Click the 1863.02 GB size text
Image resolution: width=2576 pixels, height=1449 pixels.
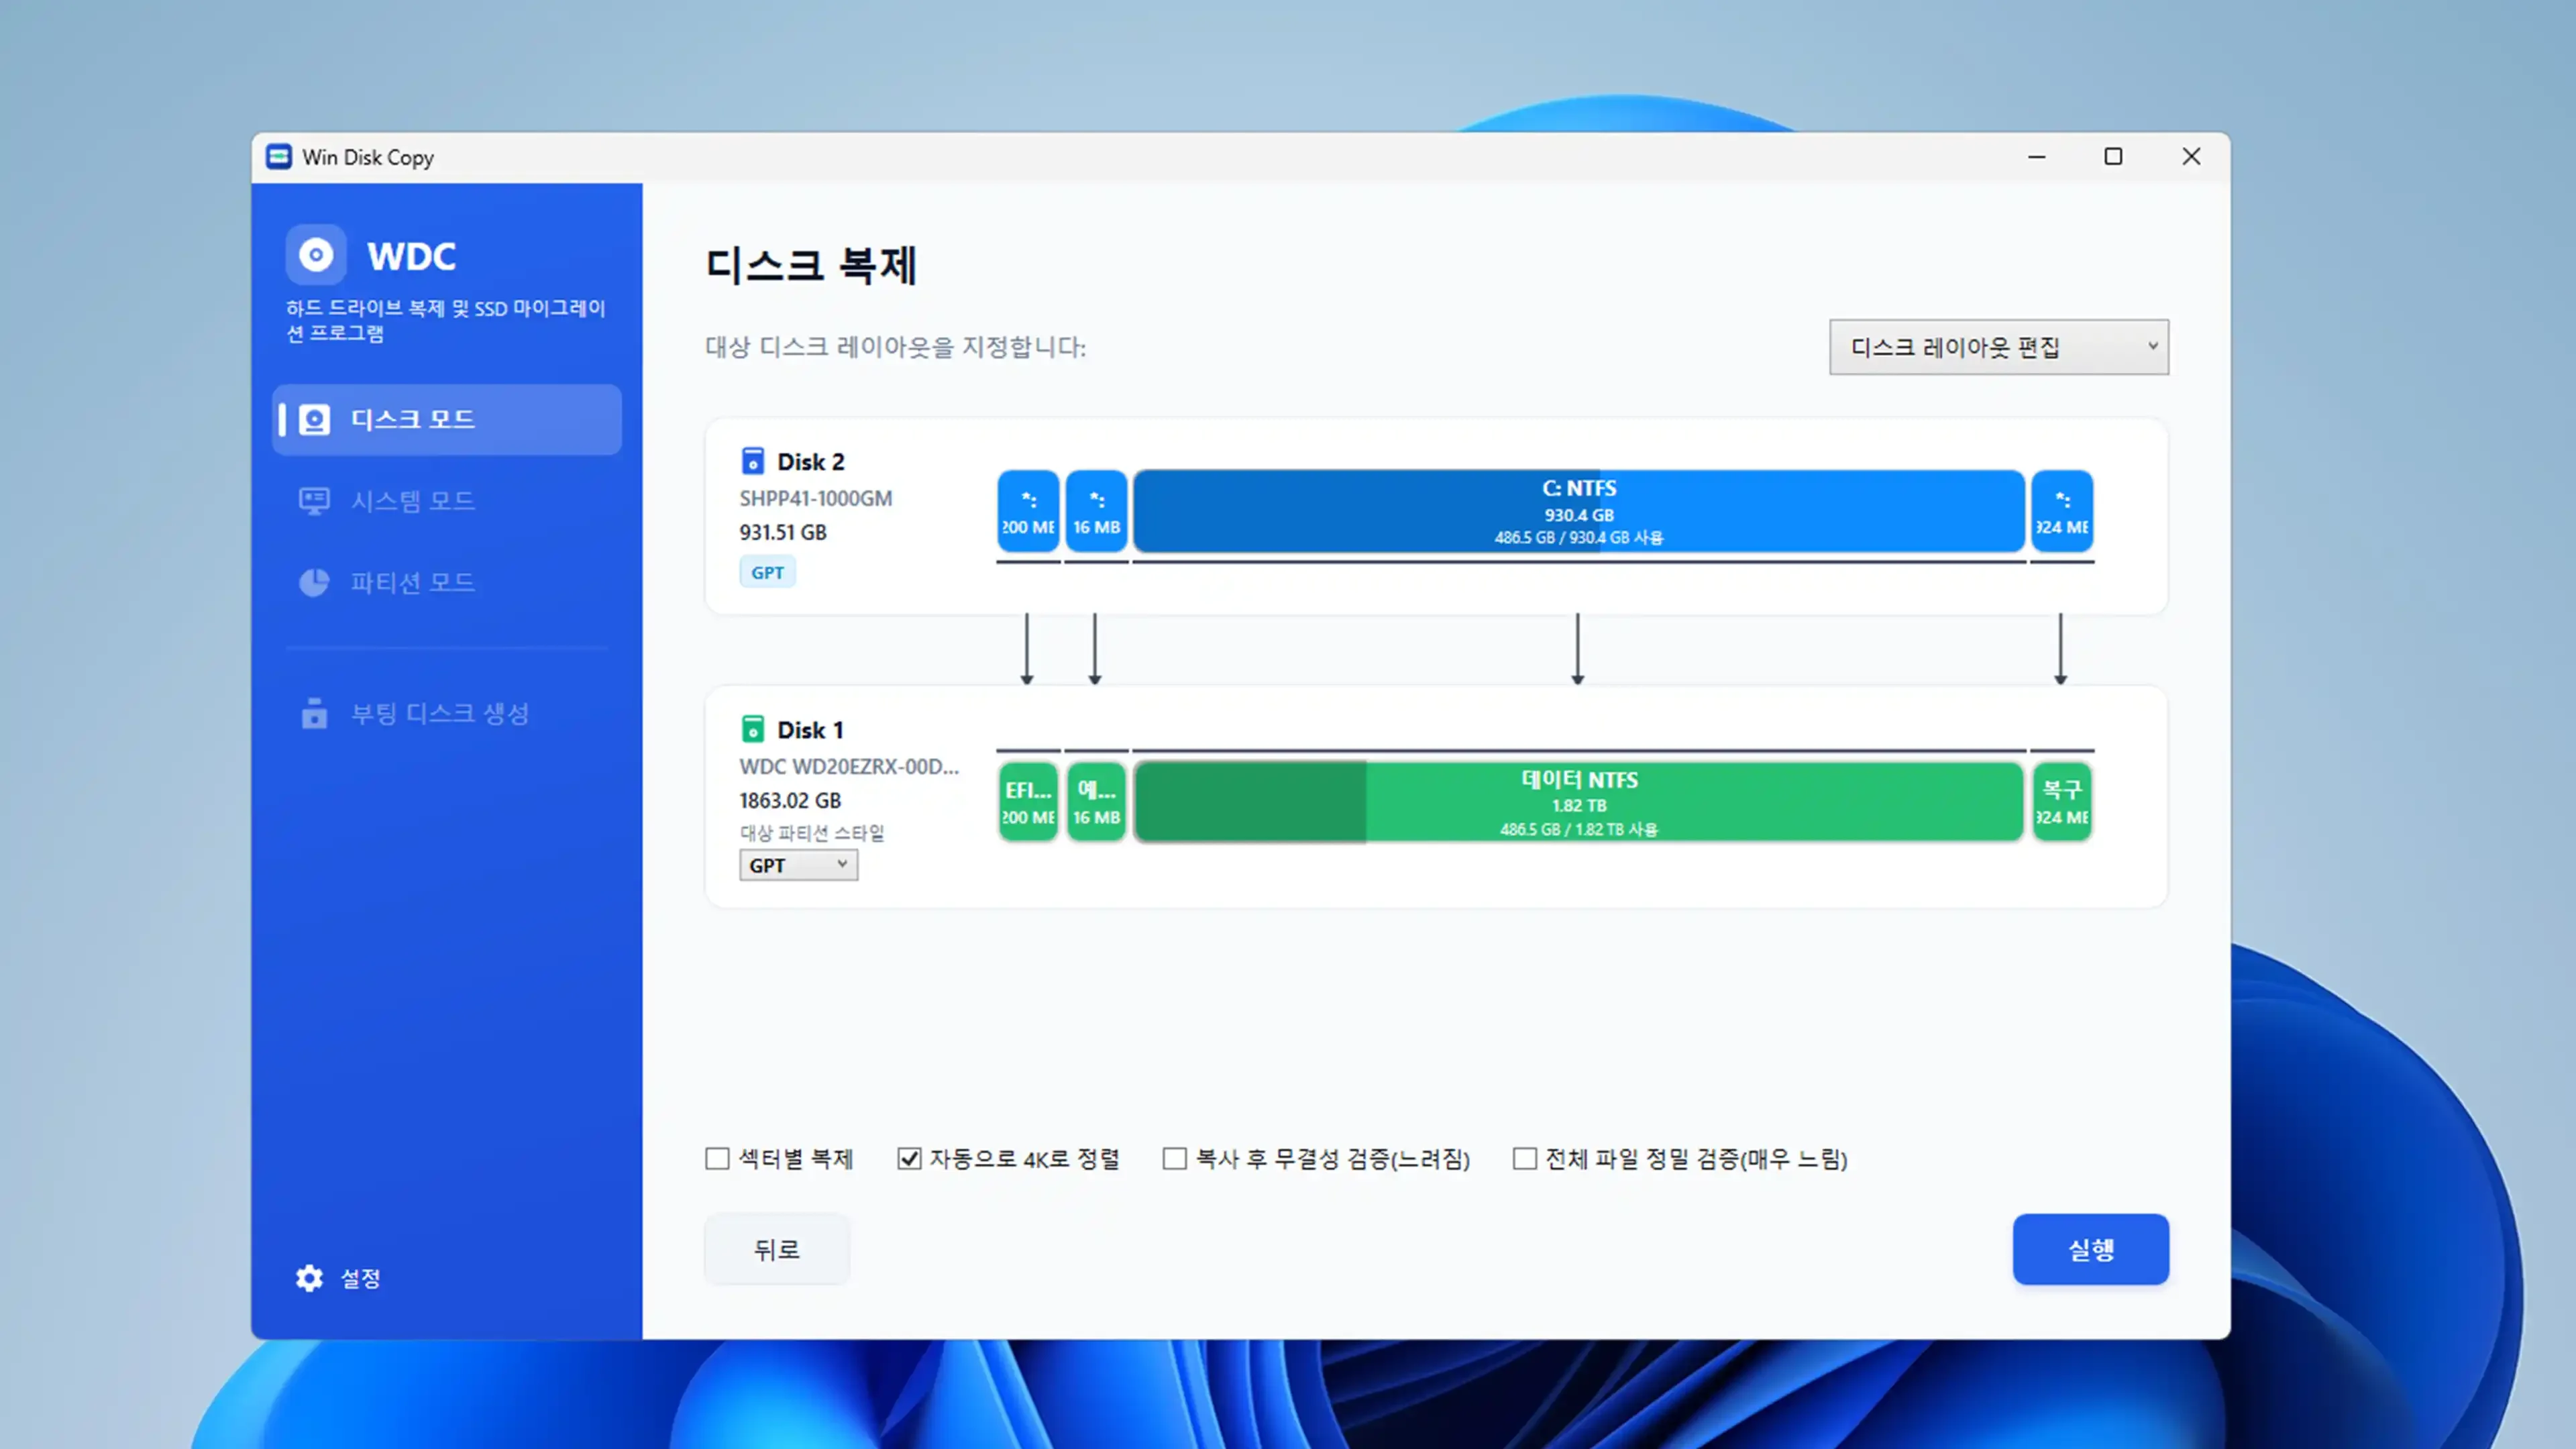(x=790, y=800)
